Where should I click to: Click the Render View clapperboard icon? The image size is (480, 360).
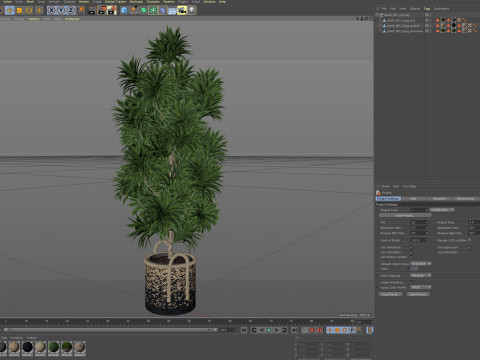coord(92,10)
